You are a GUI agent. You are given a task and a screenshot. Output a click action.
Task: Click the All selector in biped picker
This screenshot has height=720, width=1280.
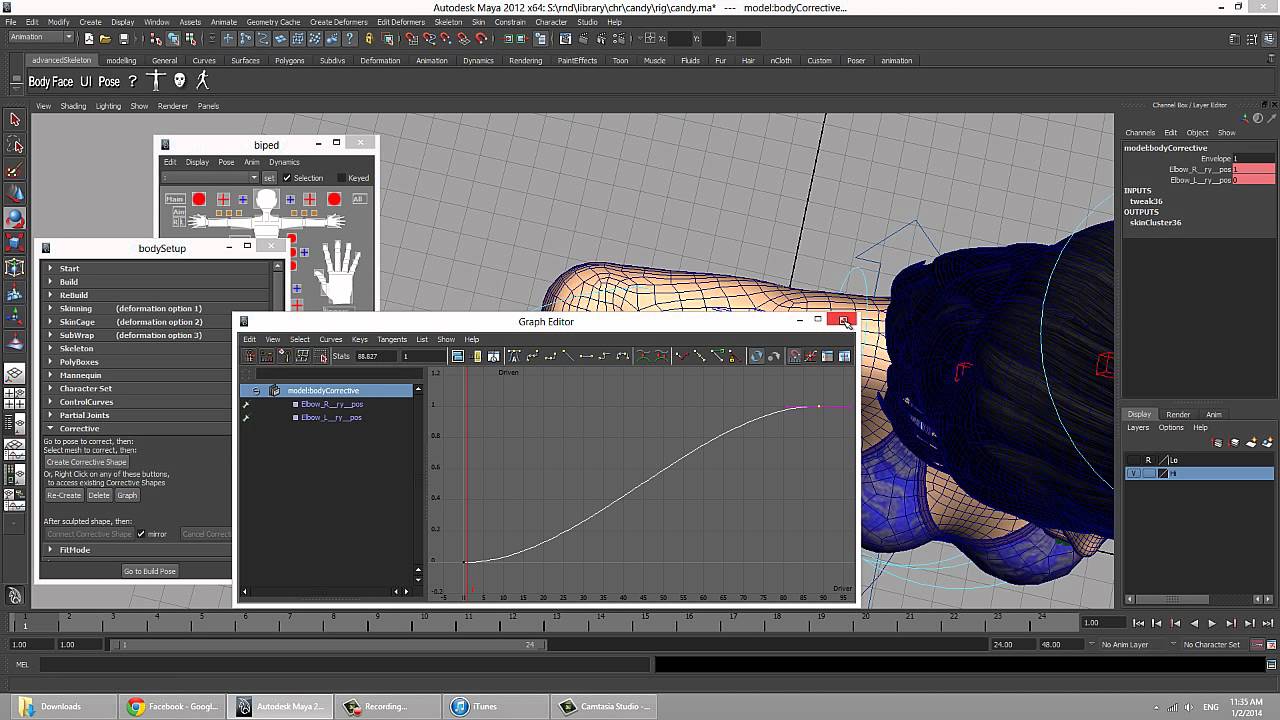coord(358,199)
